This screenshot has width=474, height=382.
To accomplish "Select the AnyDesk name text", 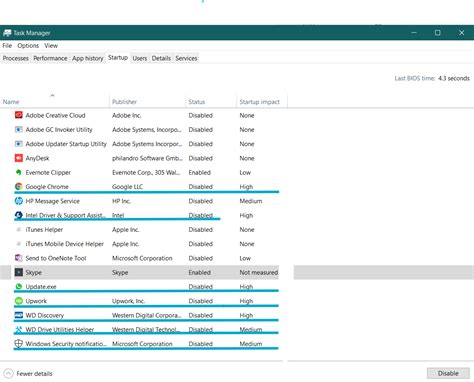I will [37, 158].
